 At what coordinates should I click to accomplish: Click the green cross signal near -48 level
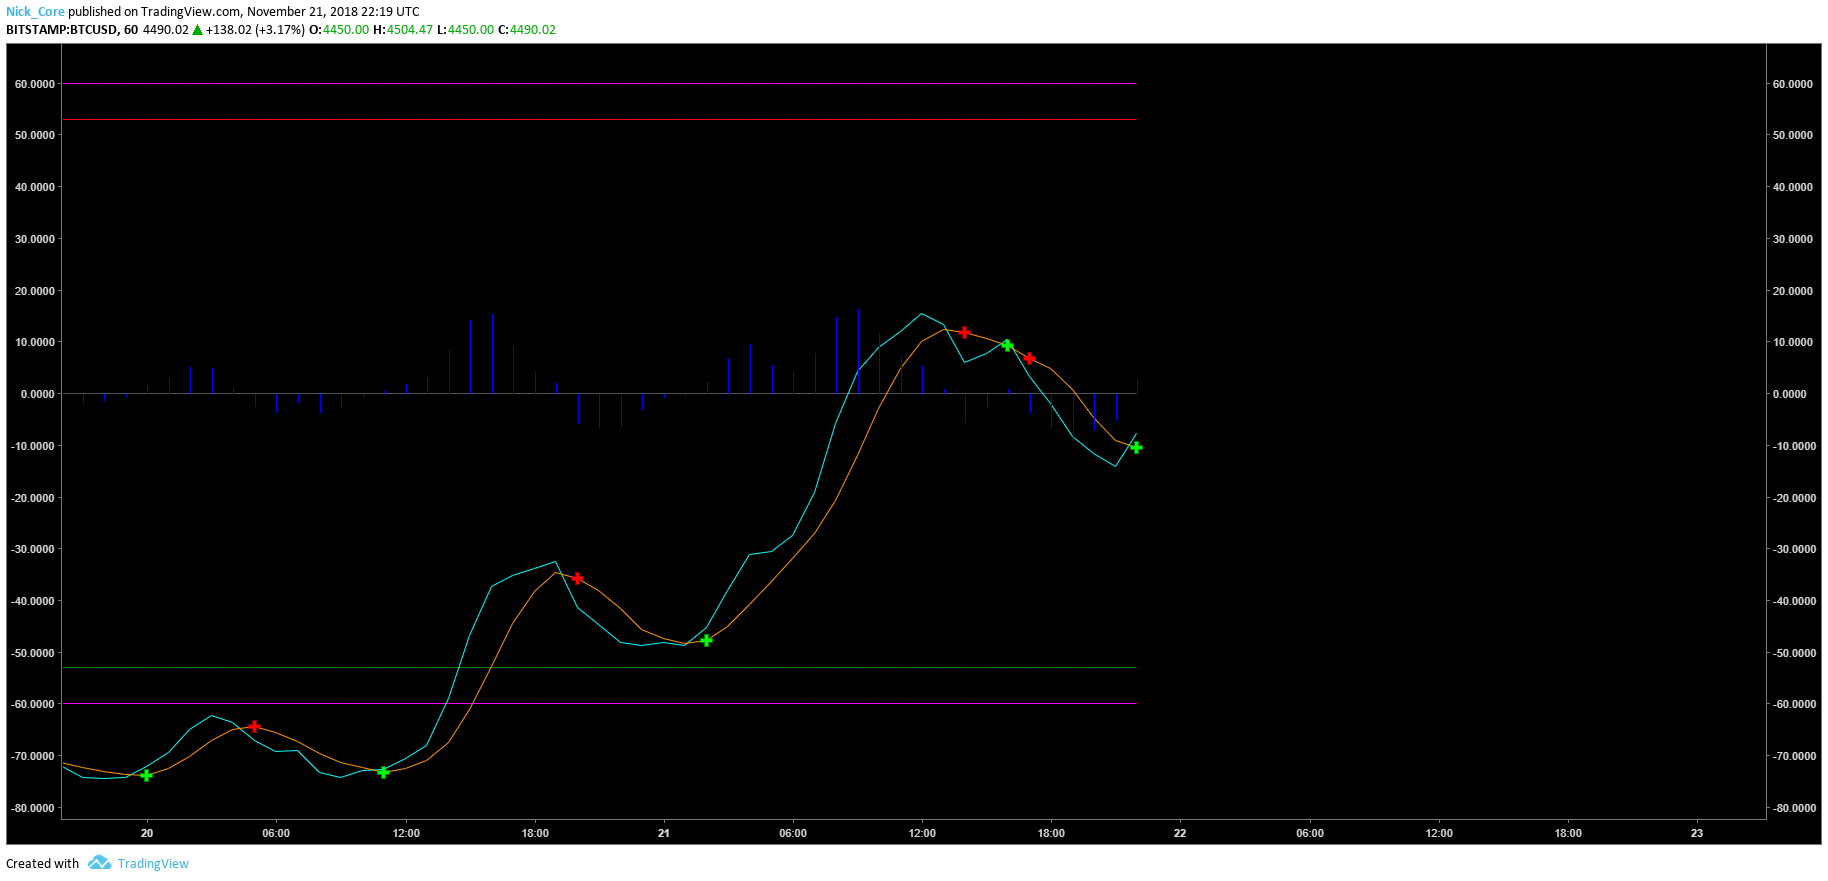click(706, 640)
